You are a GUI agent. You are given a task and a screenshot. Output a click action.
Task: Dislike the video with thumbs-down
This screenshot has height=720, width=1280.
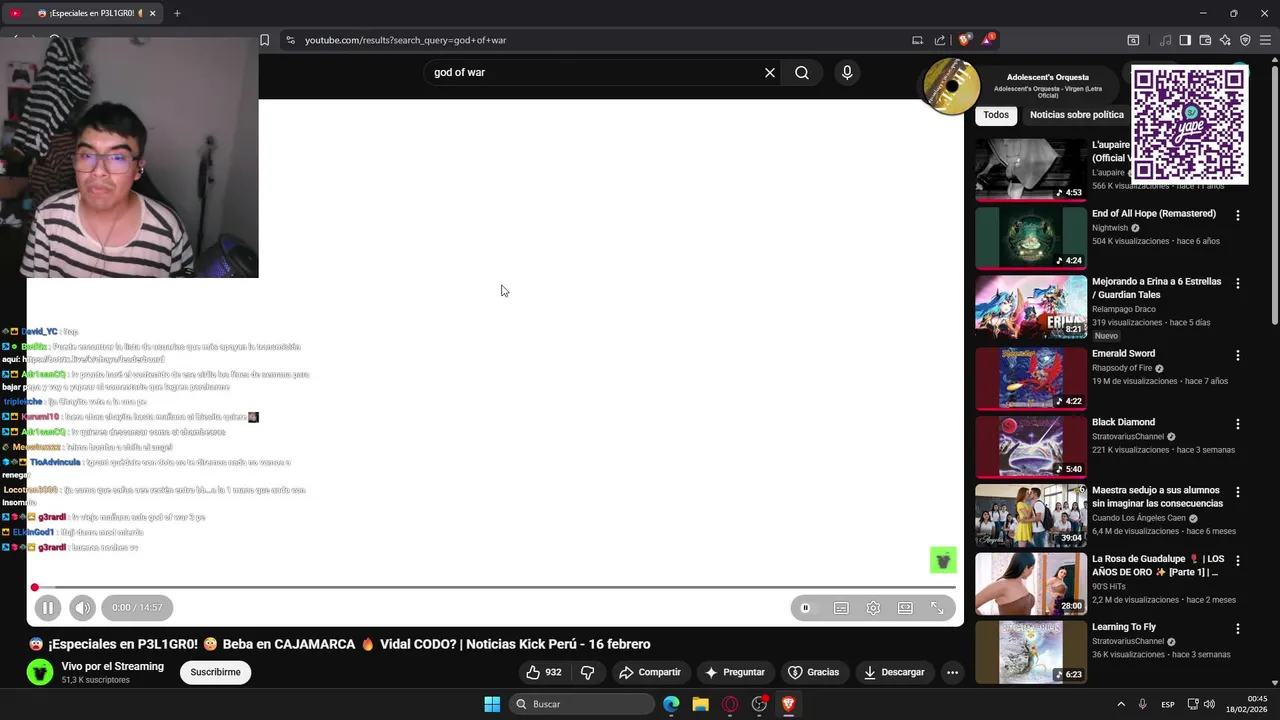coord(587,672)
